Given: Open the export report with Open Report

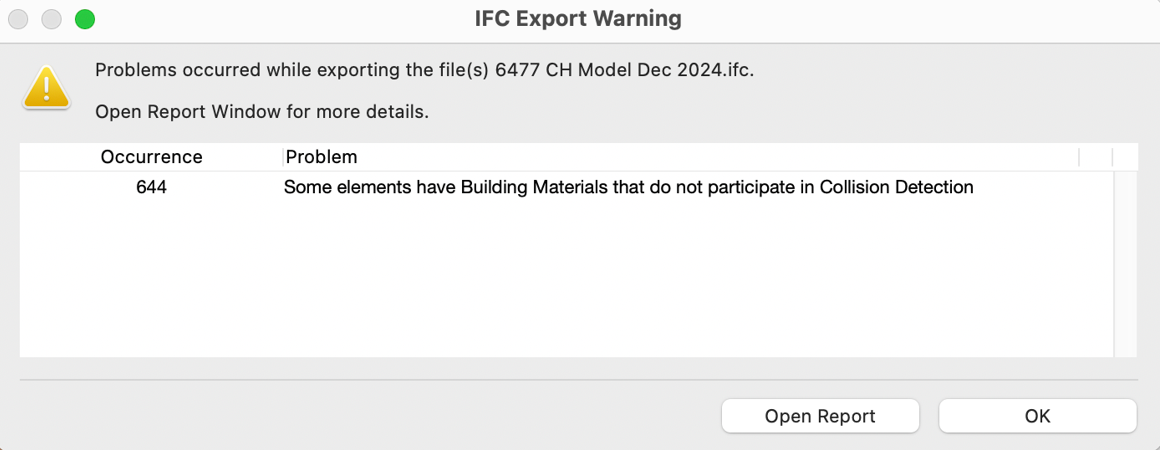Looking at the screenshot, I should 820,416.
